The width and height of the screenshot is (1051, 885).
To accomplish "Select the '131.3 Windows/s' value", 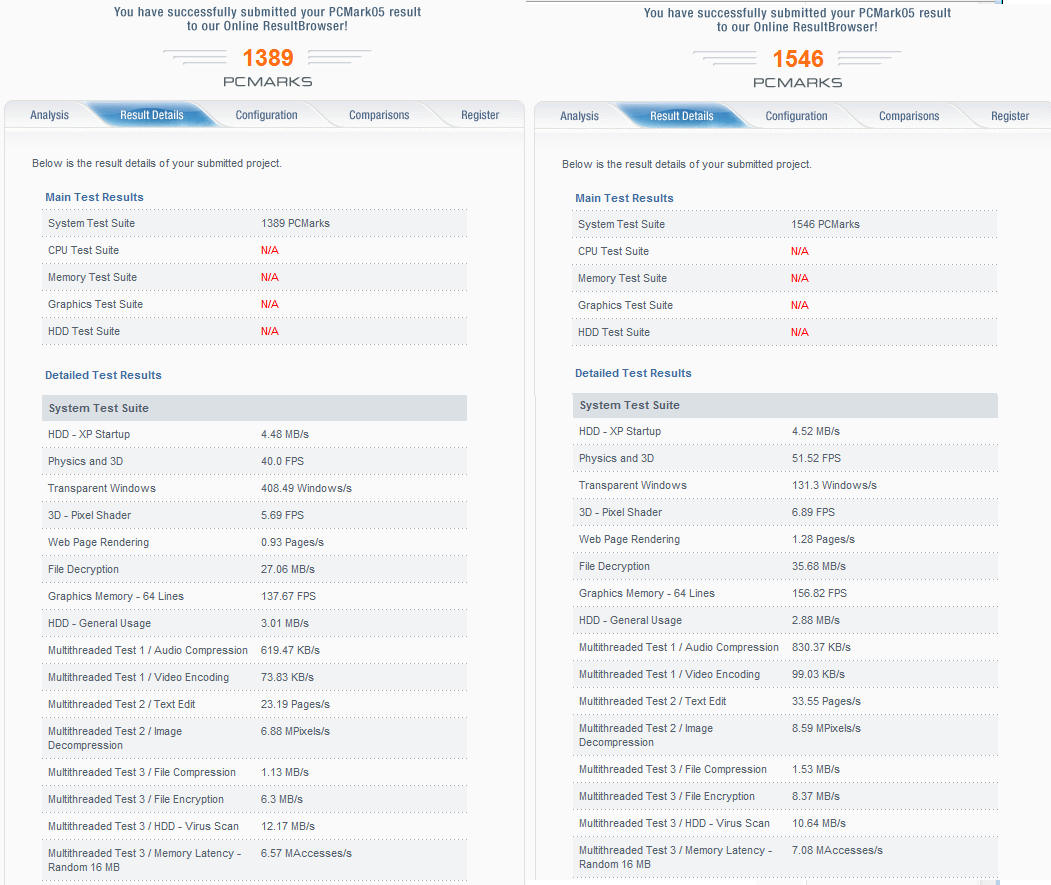I will pyautogui.click(x=834, y=485).
